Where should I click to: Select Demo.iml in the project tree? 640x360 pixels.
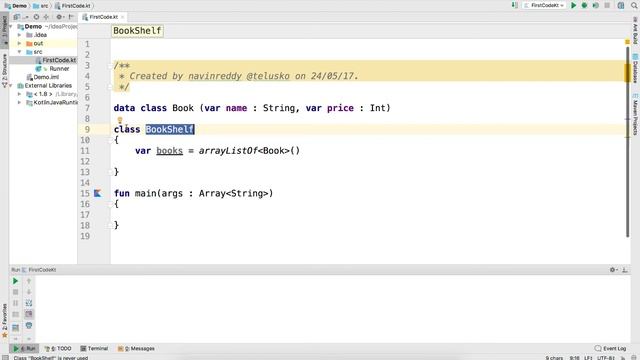pos(43,77)
